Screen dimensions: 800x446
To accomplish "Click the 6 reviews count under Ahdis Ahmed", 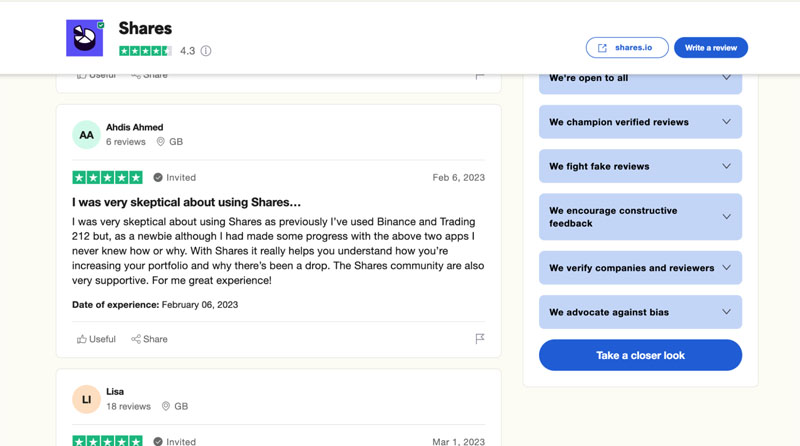I will point(126,142).
